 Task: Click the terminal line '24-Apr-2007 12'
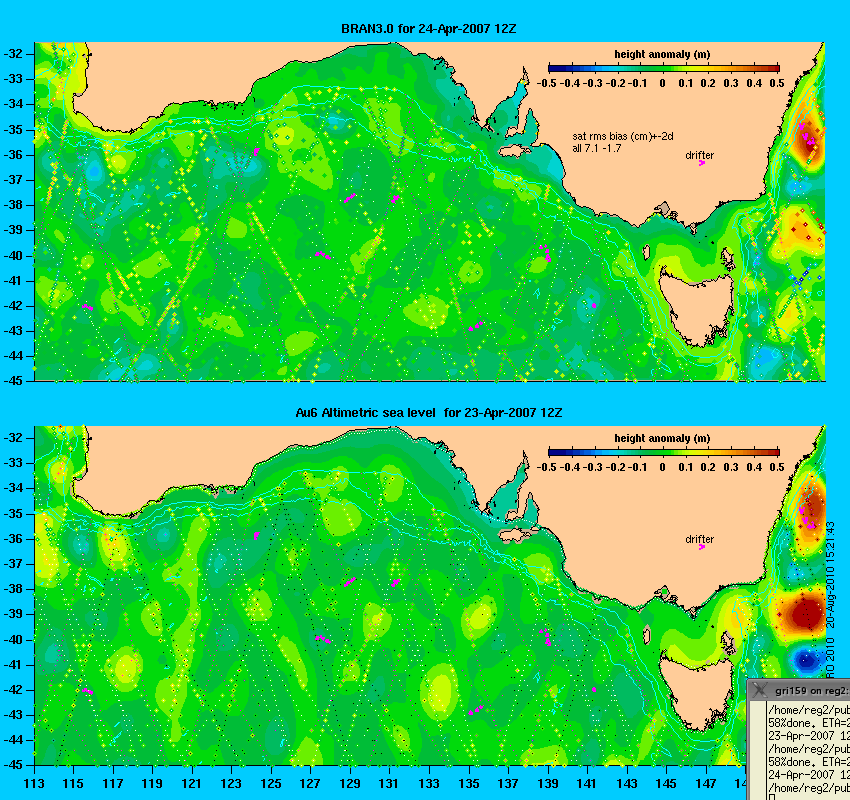click(808, 775)
